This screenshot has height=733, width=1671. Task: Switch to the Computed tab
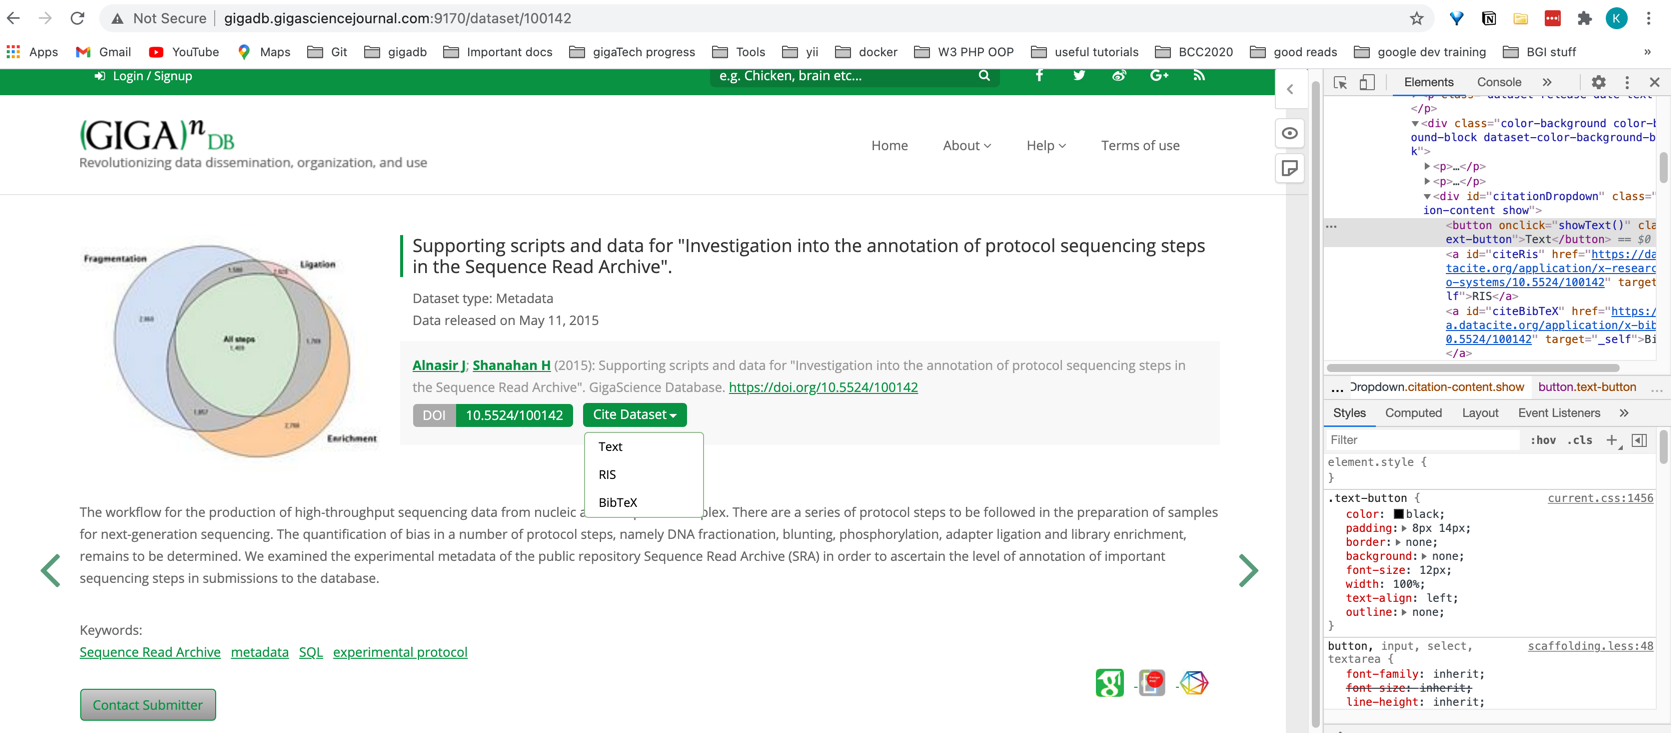pyautogui.click(x=1413, y=413)
